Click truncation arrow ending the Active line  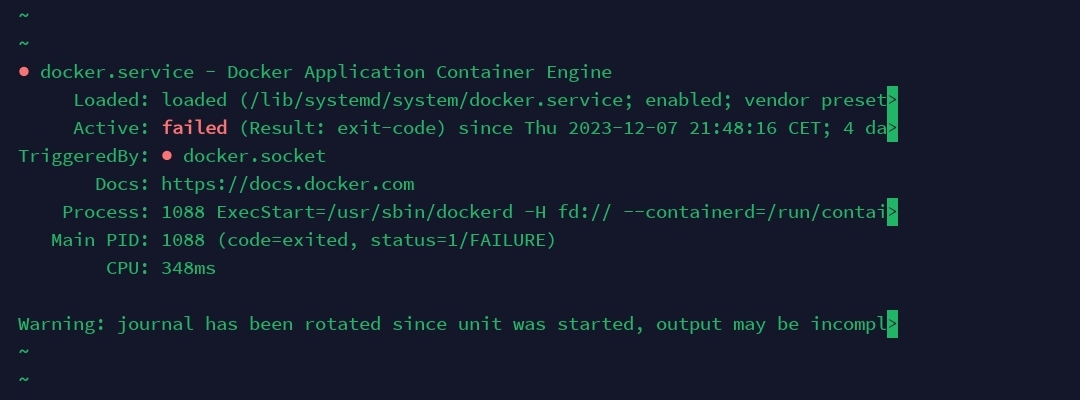pos(892,128)
